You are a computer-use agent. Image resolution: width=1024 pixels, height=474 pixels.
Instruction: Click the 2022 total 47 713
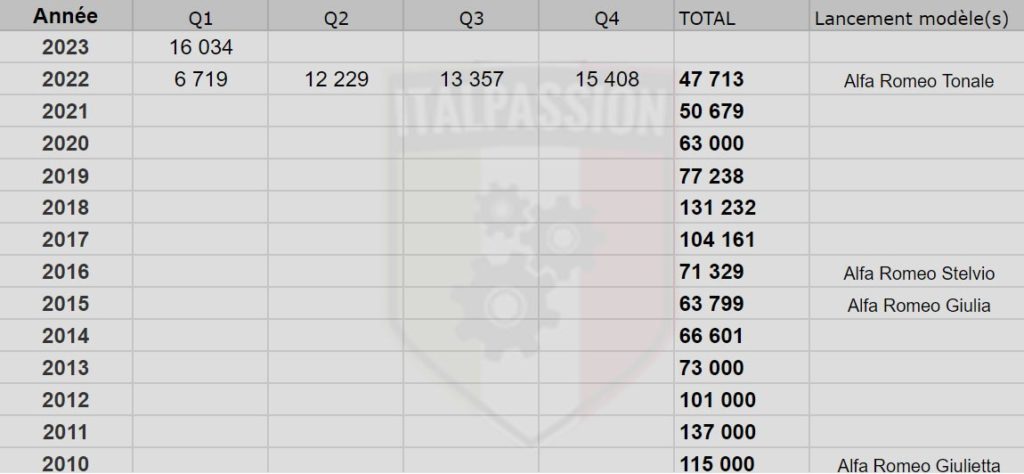(x=742, y=80)
